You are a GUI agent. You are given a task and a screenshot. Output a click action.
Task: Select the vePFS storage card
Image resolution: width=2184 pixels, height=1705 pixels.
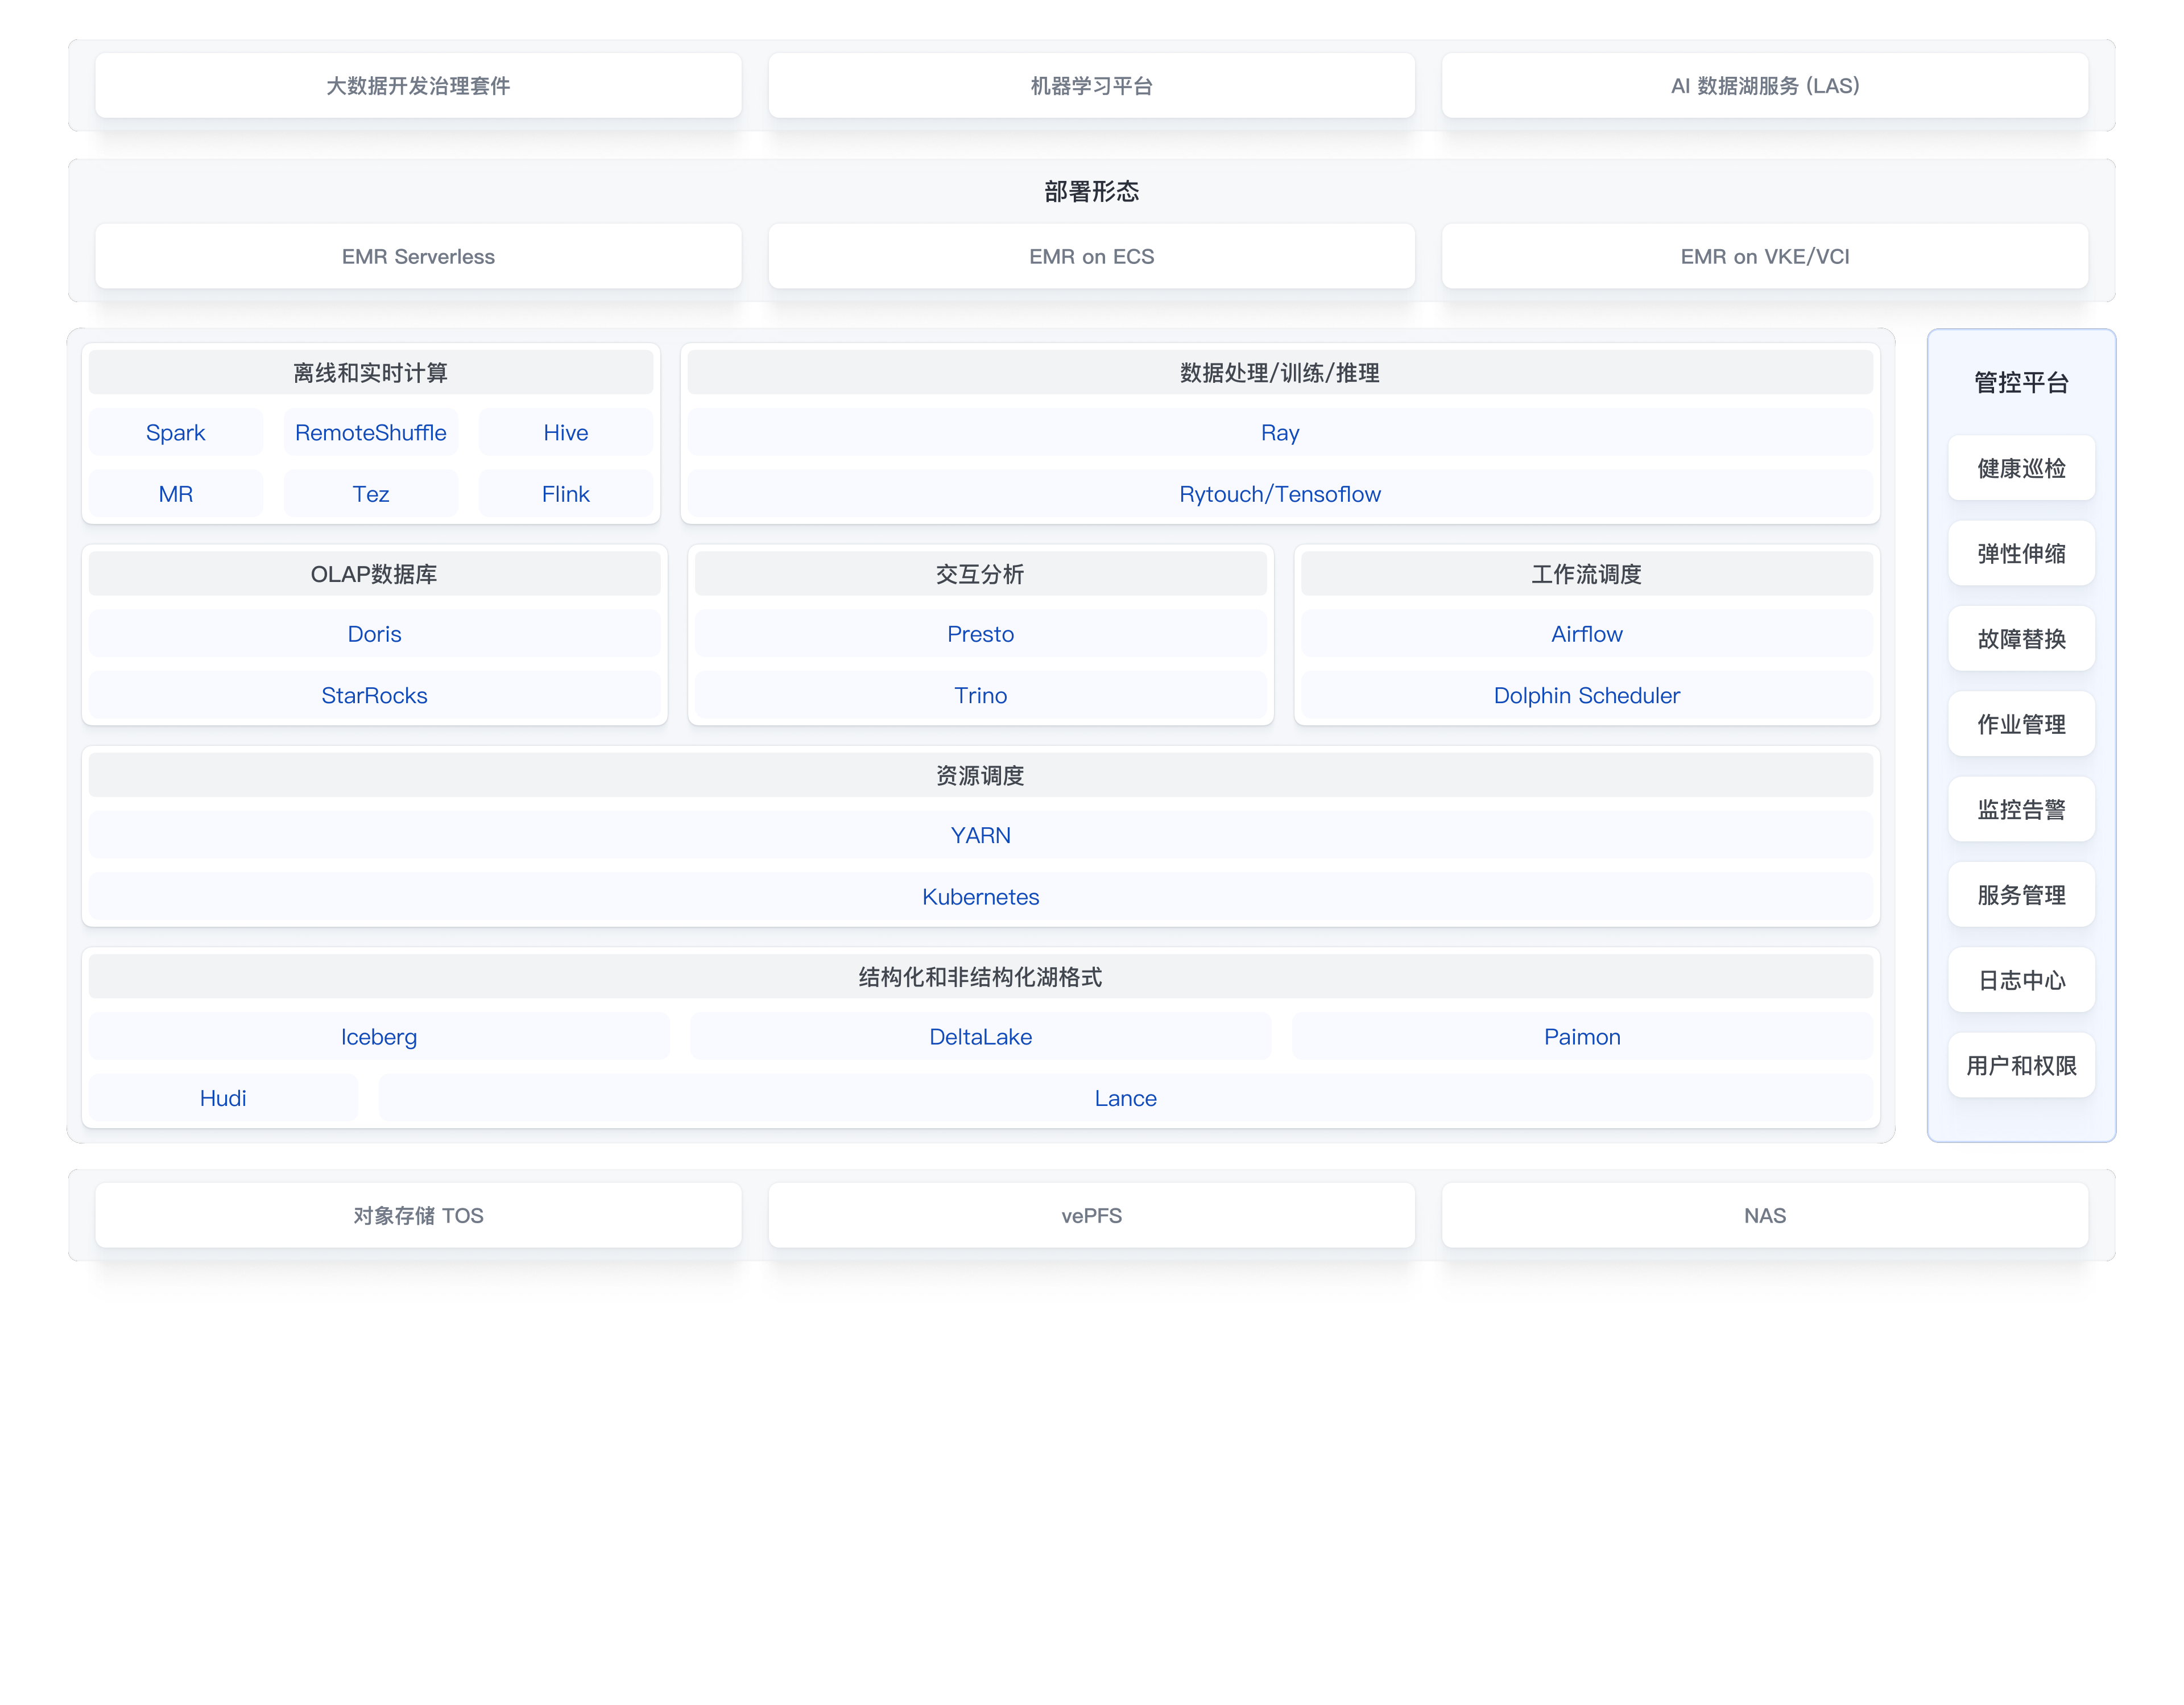coord(1091,1215)
